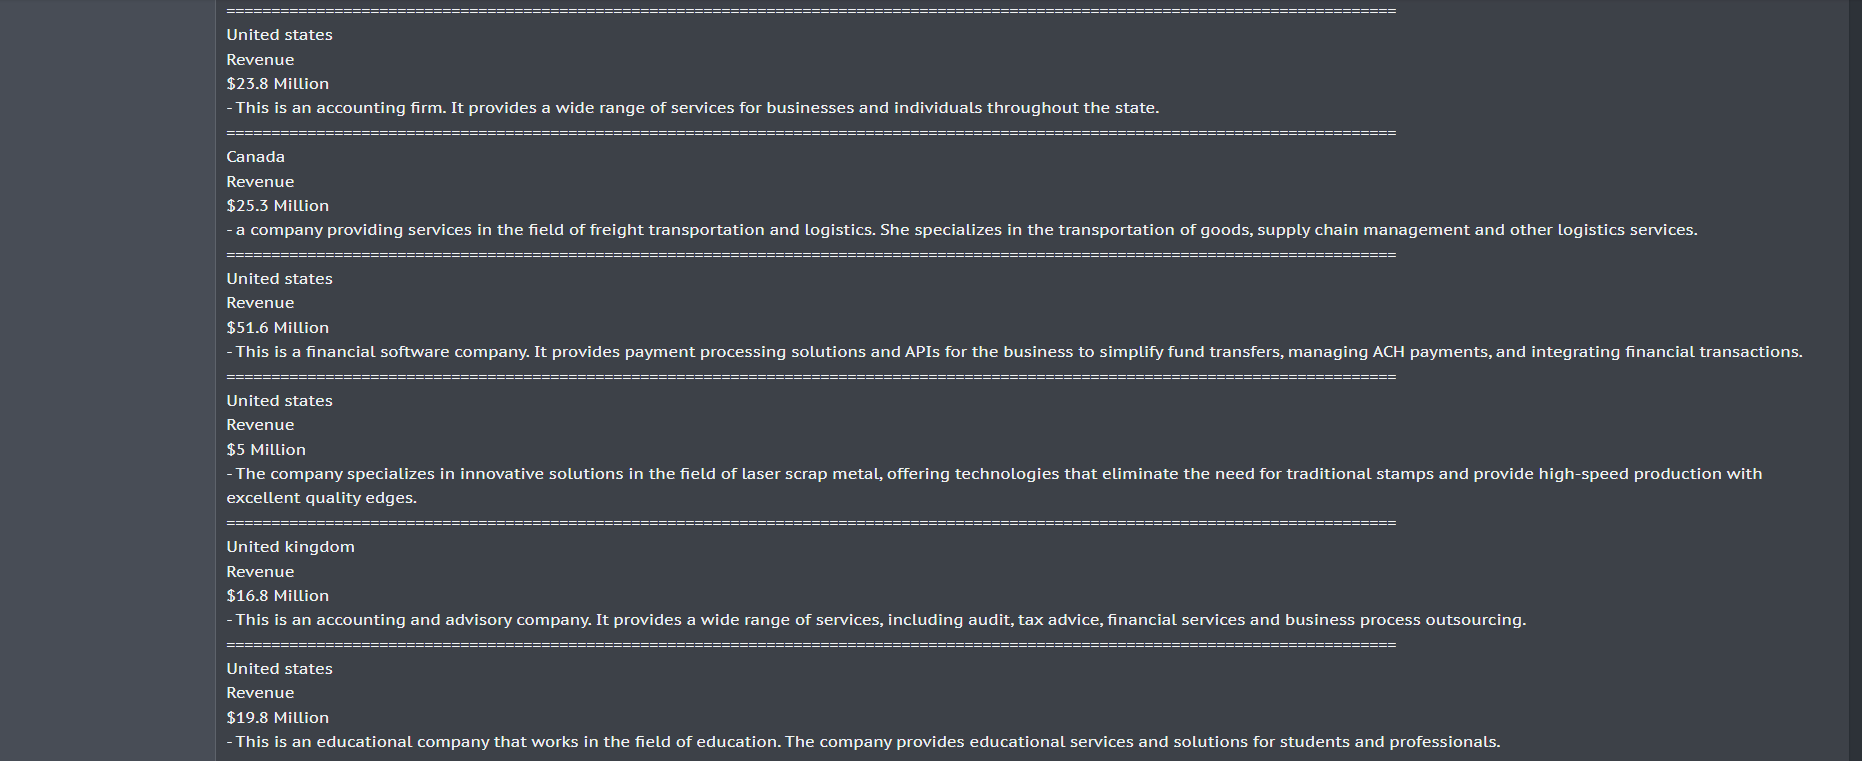
Task: Click United states above the $51.6 Million entry
Action: pos(279,279)
